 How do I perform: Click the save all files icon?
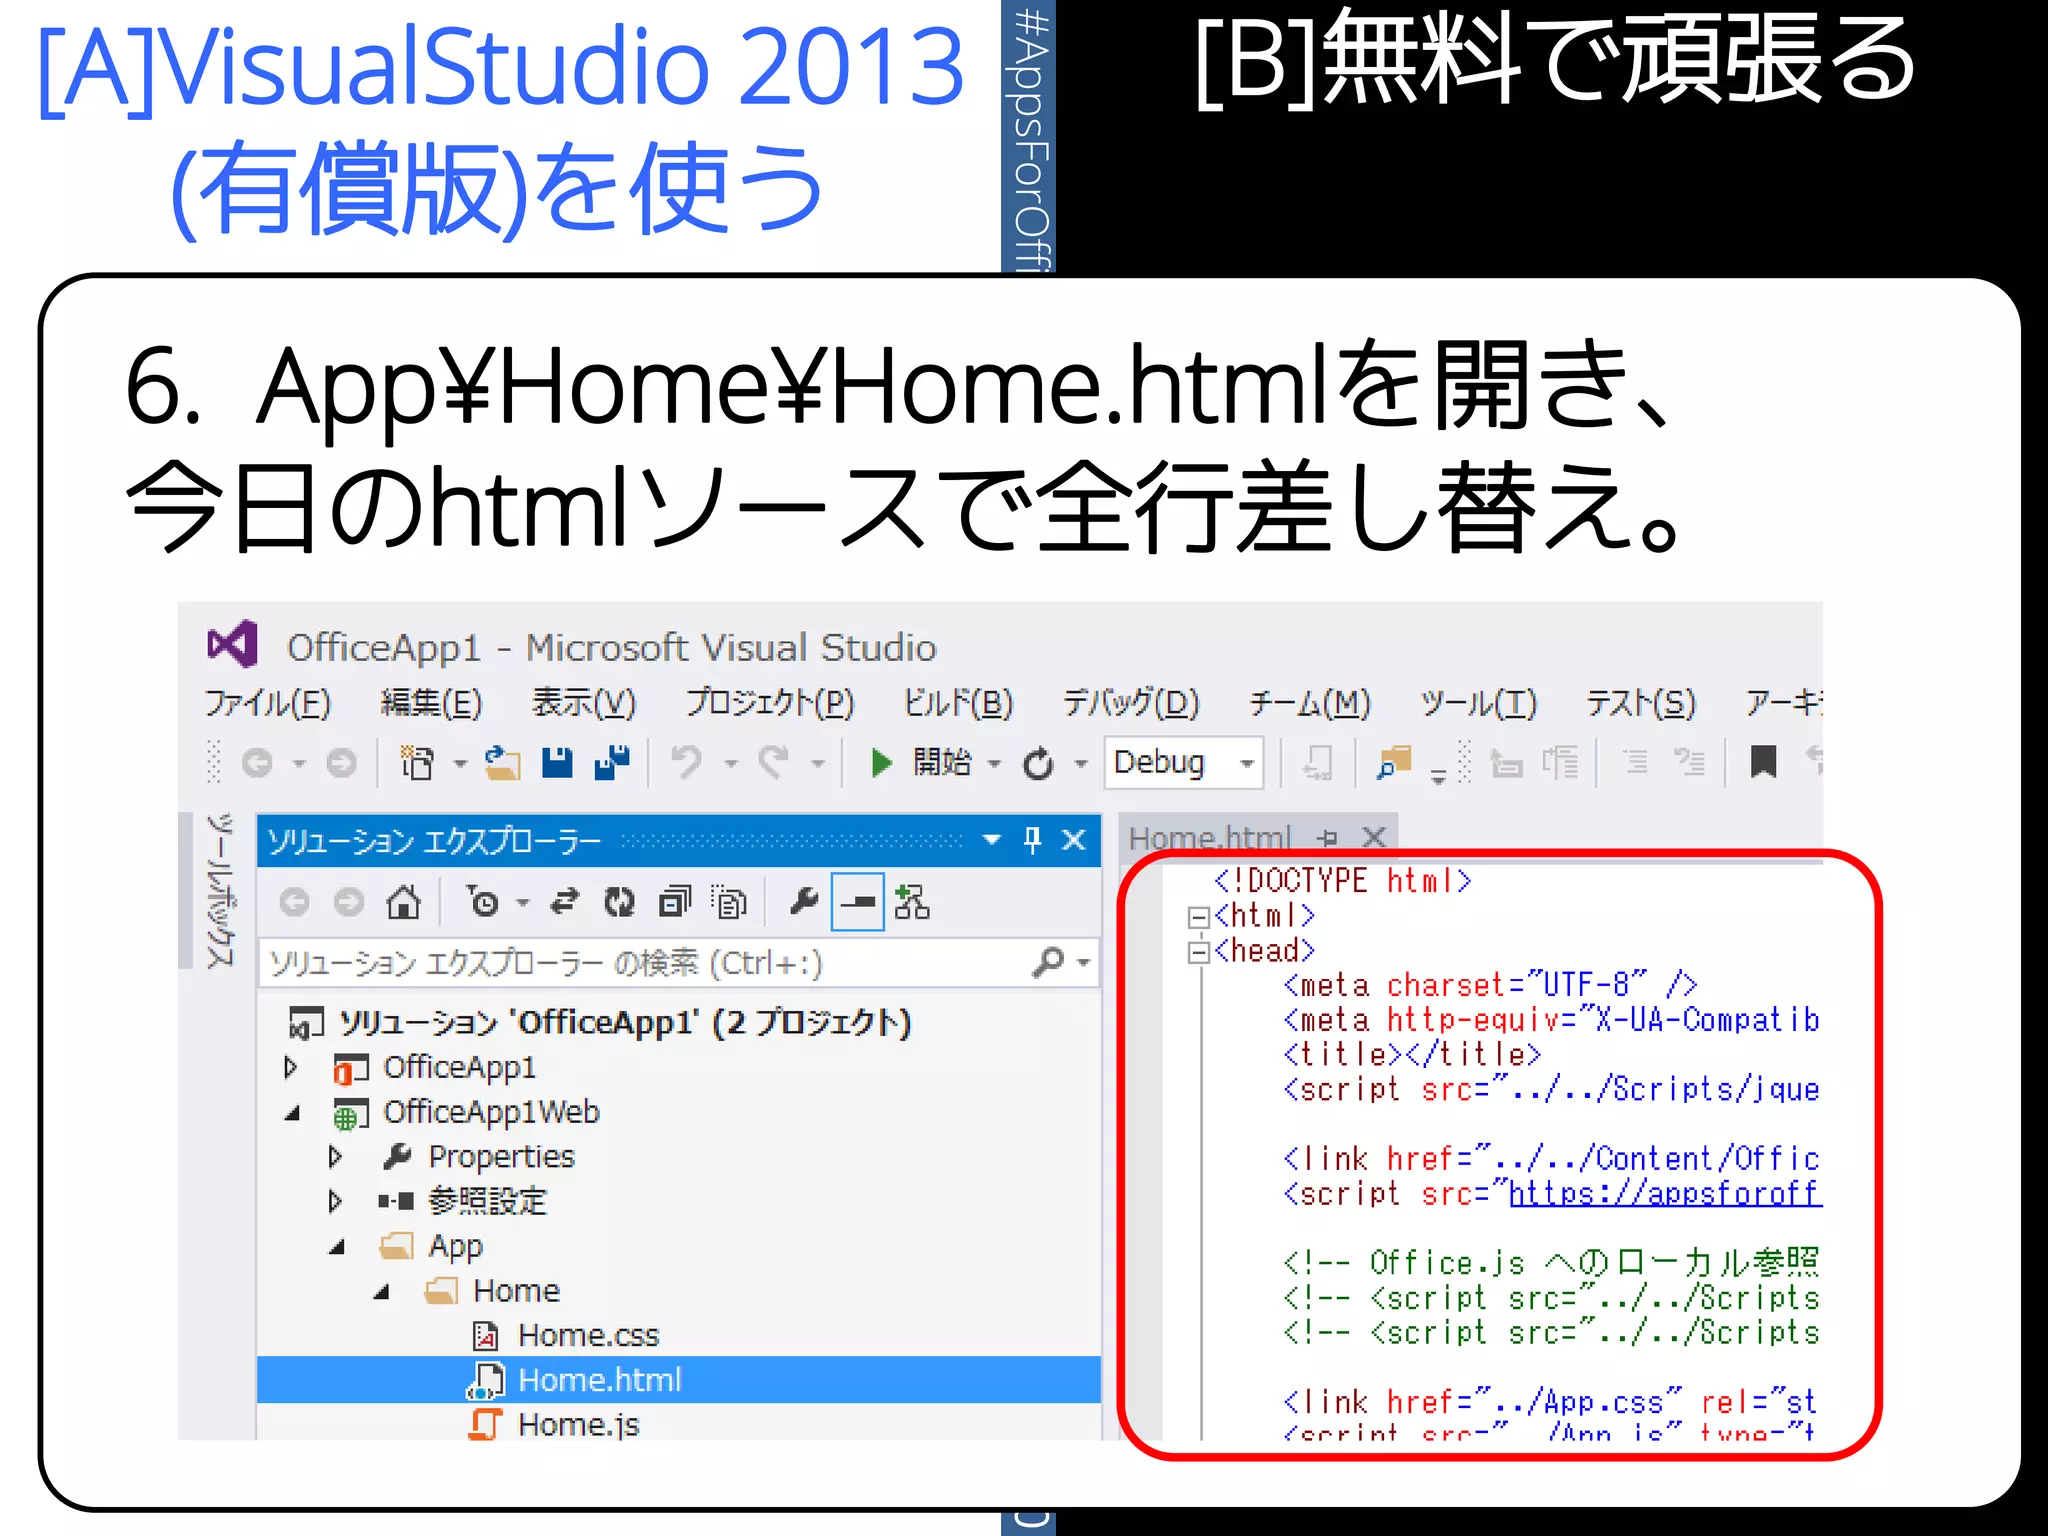pyautogui.click(x=612, y=763)
